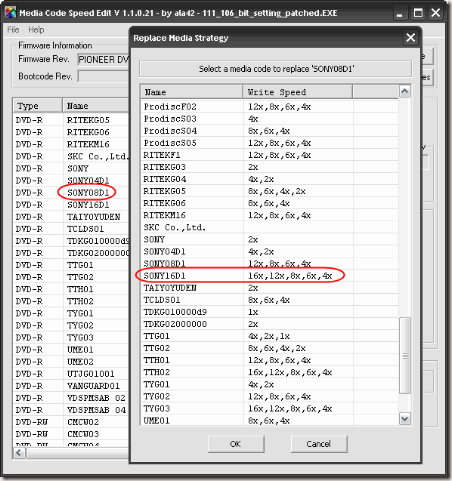Viewport: 452px width, 481px height.
Task: Select SONY04D1 in the dialog list
Action: point(269,252)
